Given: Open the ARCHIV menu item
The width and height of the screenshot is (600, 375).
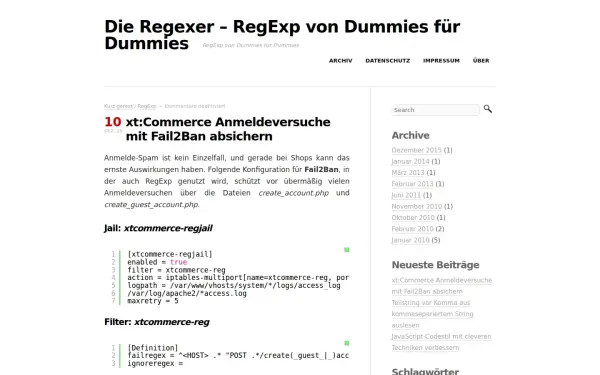Looking at the screenshot, I should coord(341,60).
